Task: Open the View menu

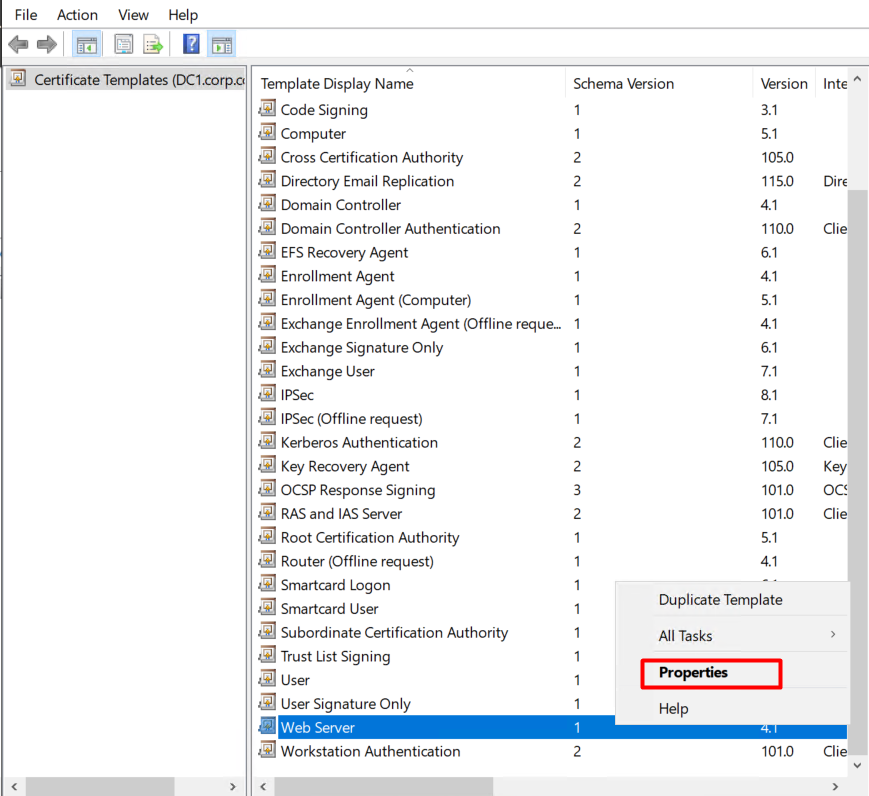Action: point(133,15)
